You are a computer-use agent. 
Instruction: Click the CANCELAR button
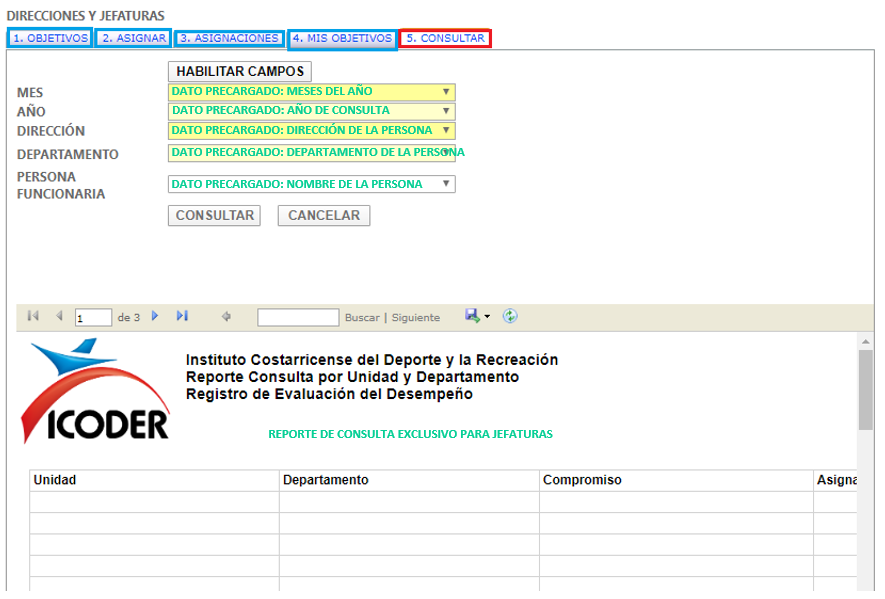[x=324, y=216]
